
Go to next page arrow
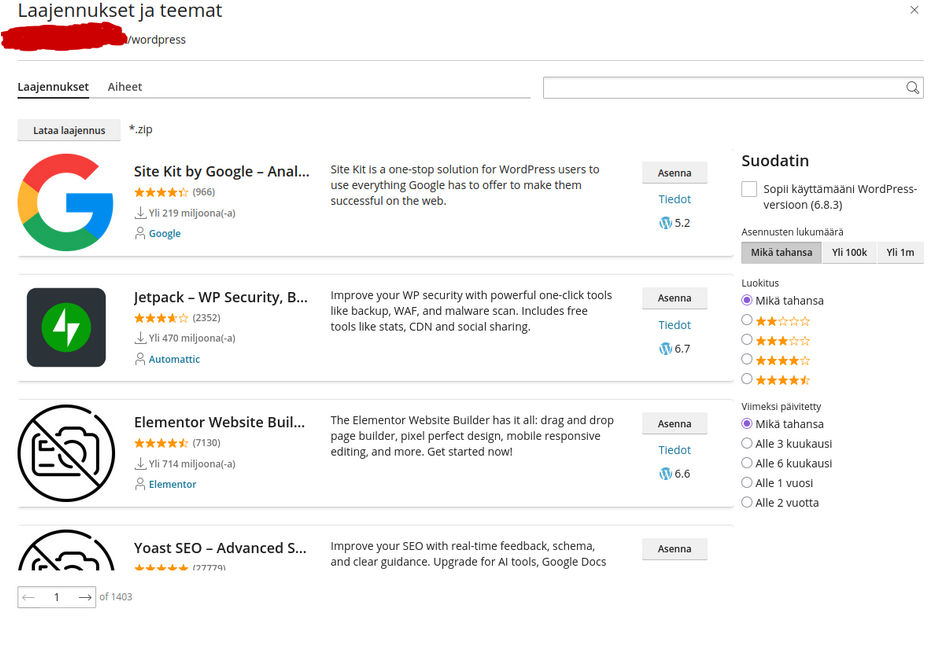click(85, 597)
